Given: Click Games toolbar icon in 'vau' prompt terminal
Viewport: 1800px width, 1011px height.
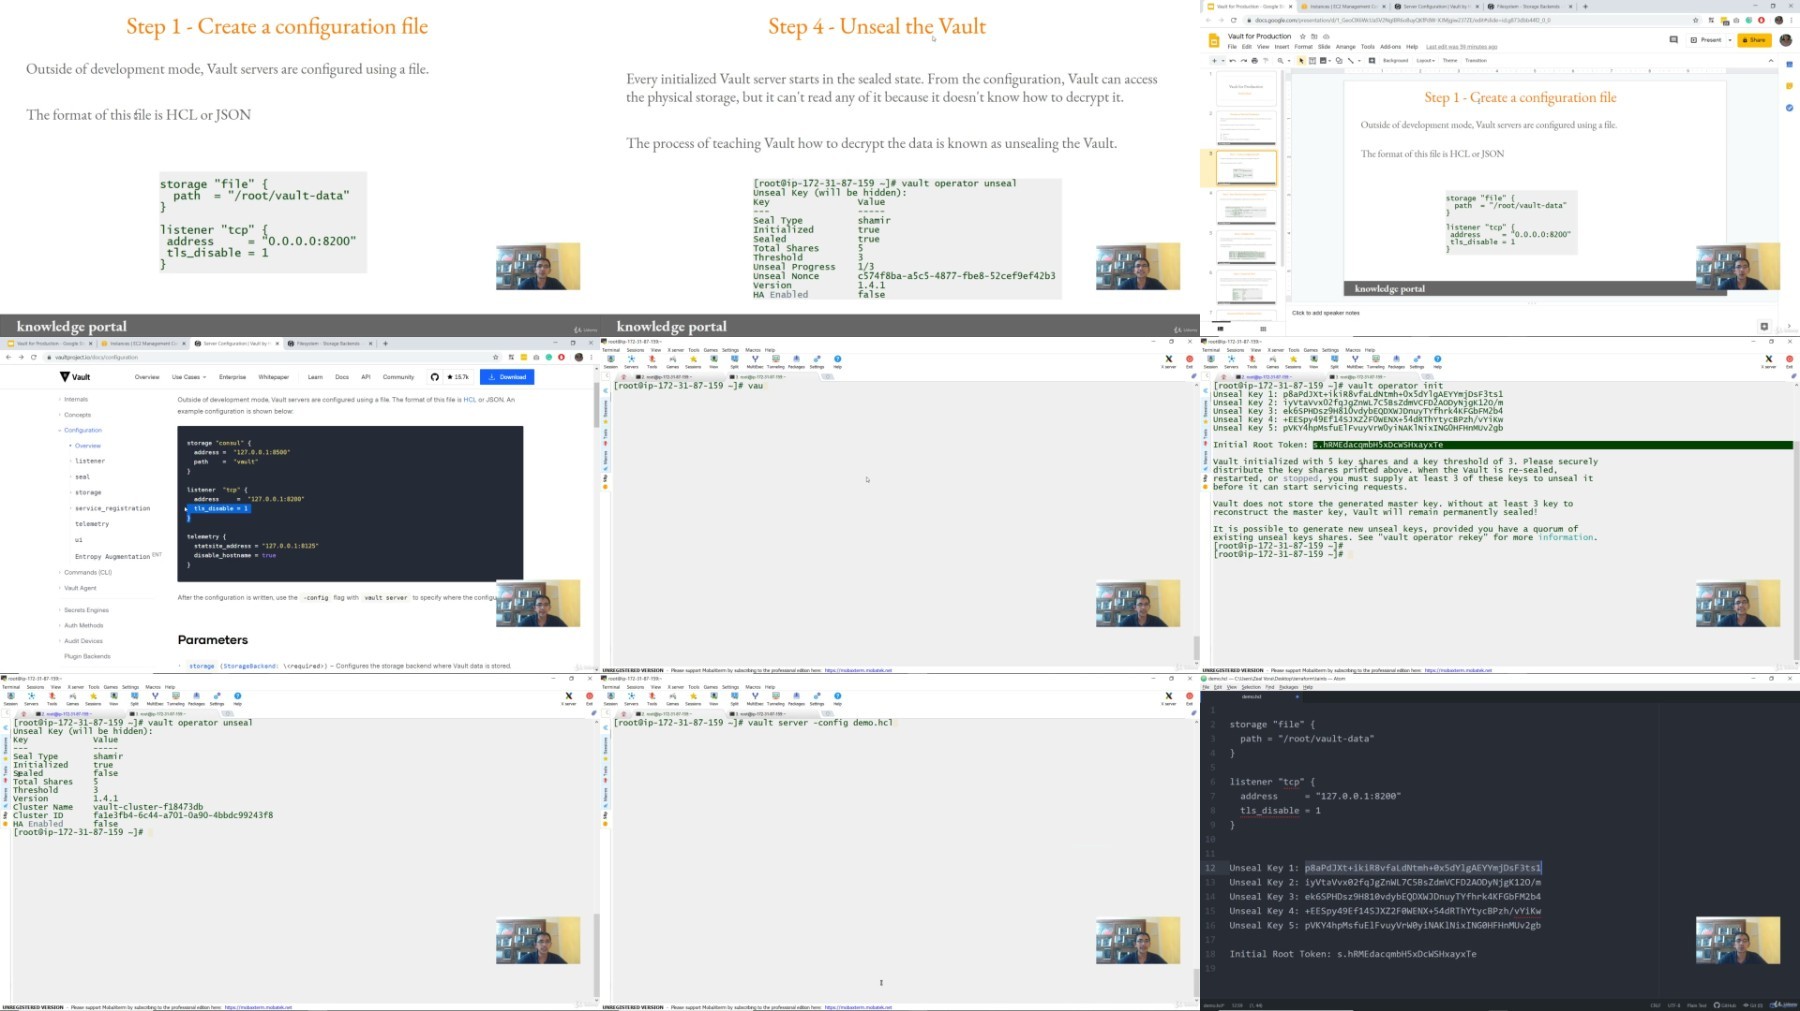Looking at the screenshot, I should pyautogui.click(x=672, y=359).
